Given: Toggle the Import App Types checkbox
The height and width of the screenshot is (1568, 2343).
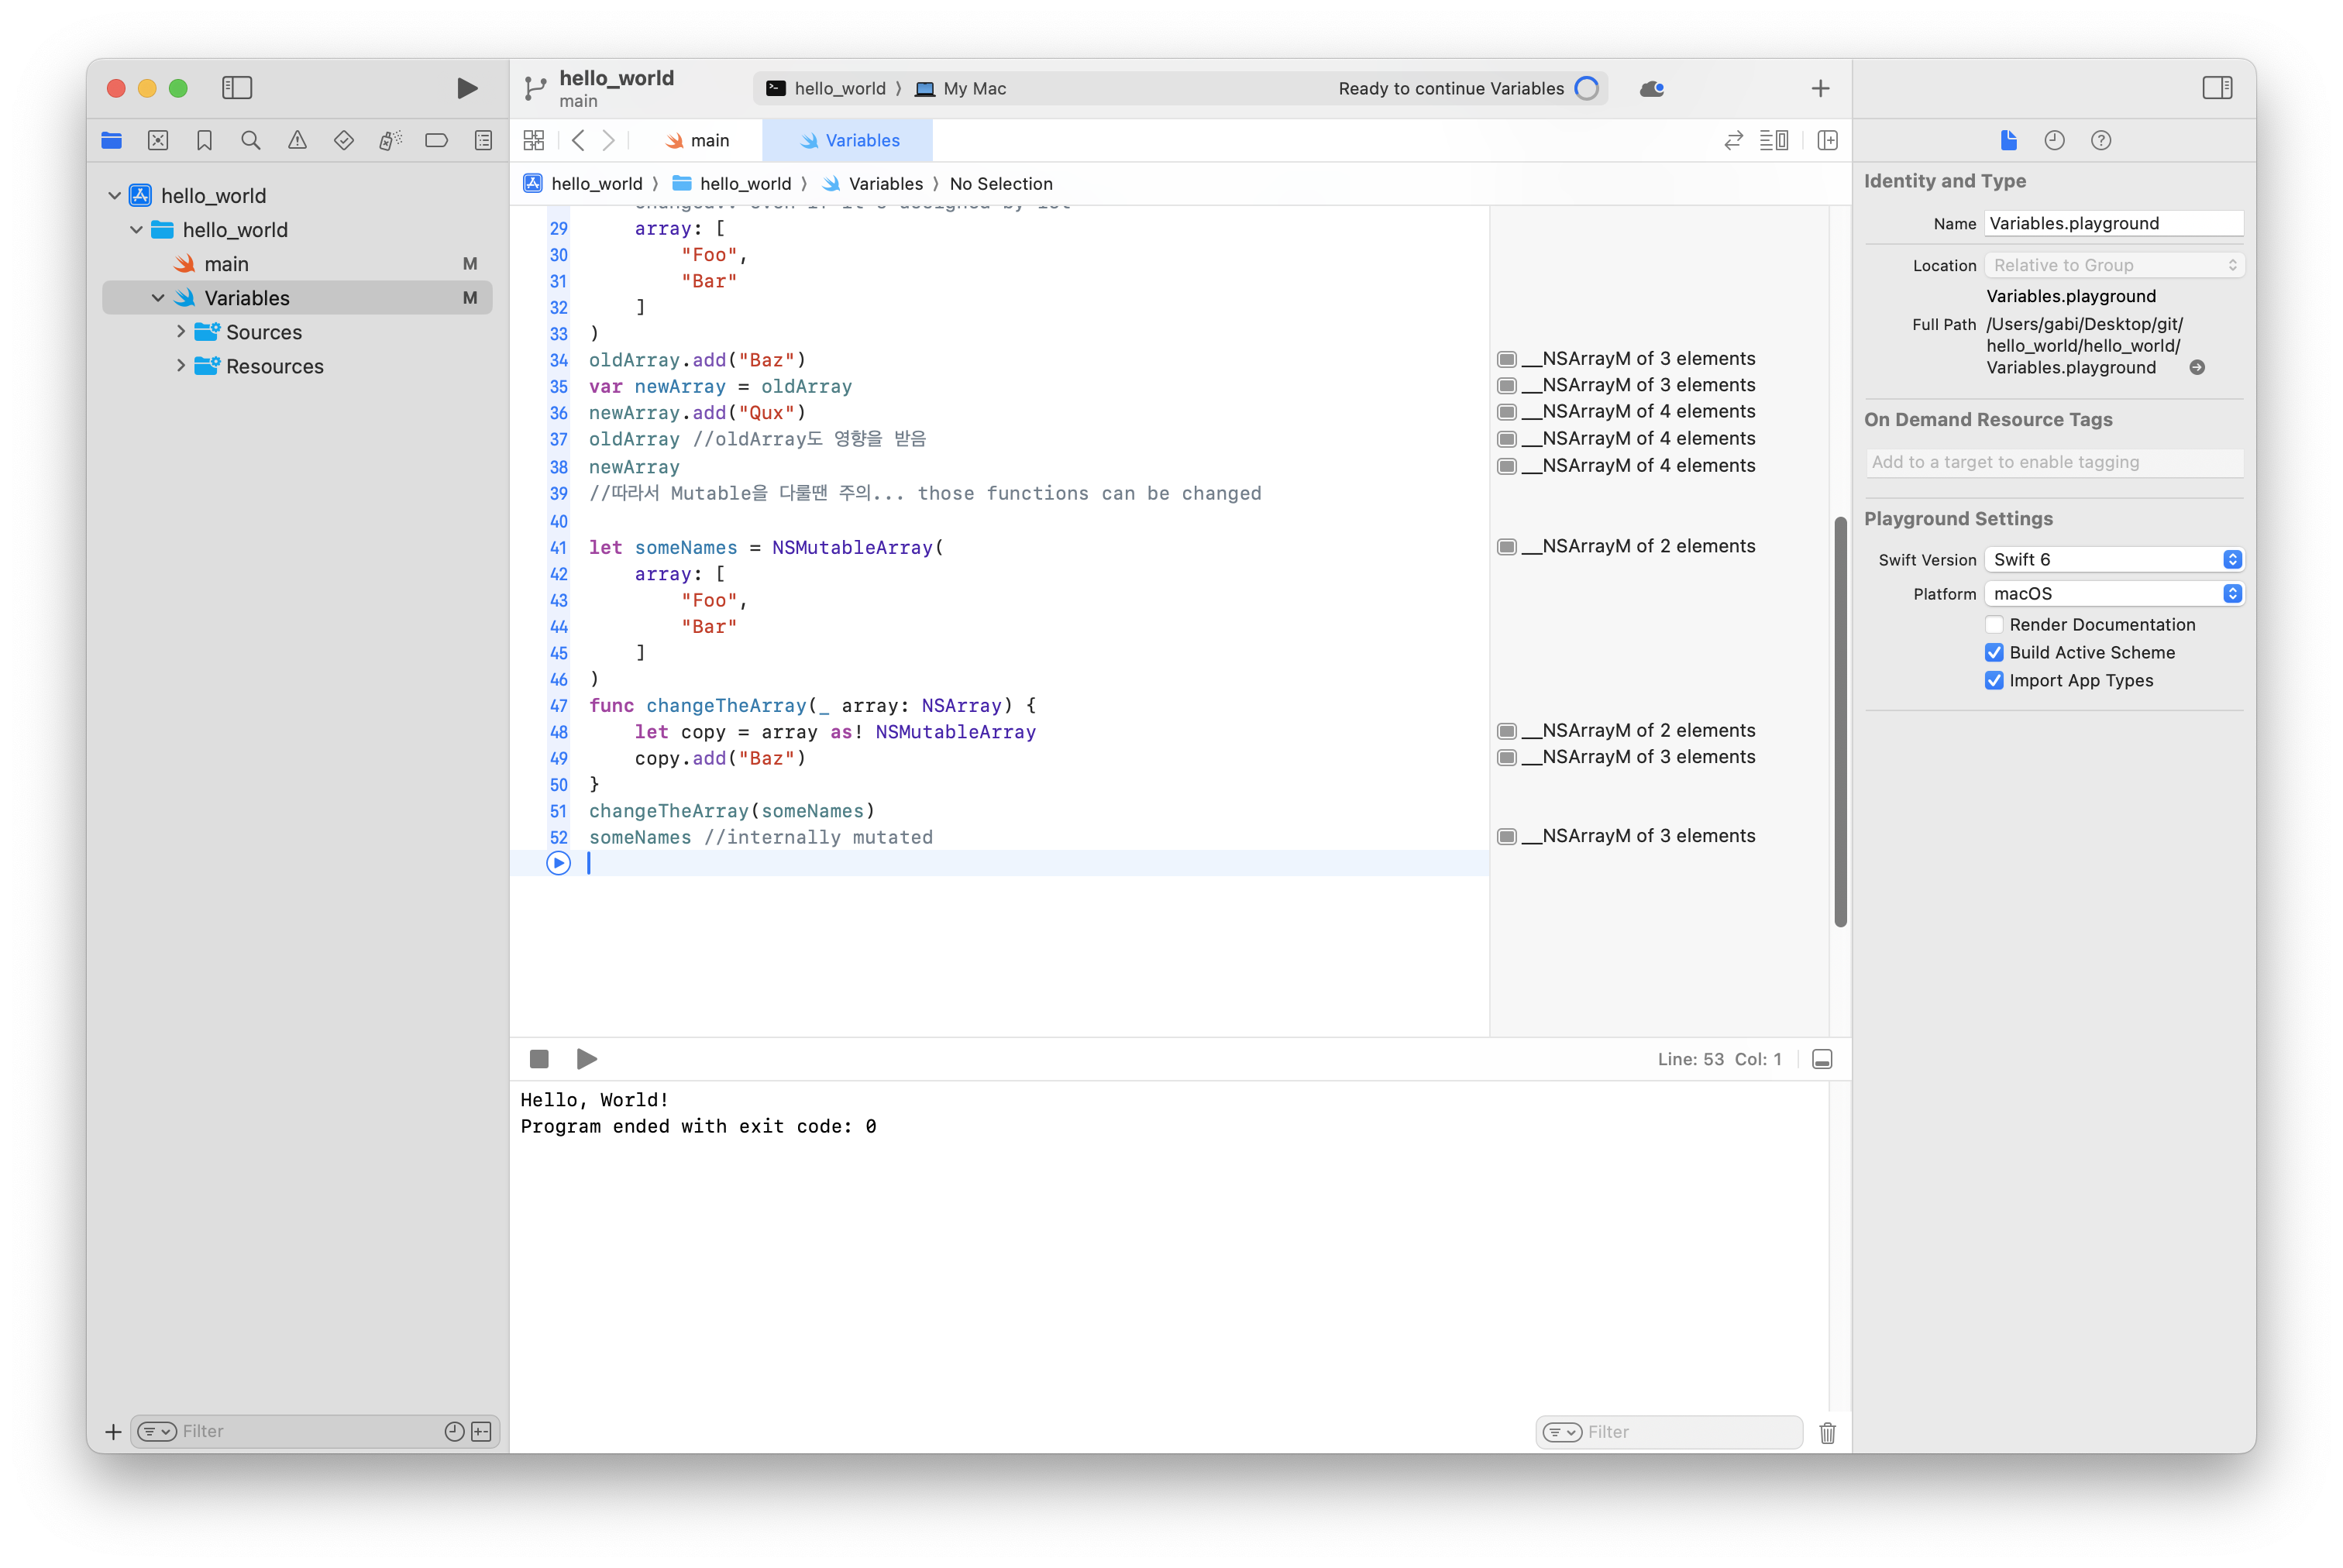Looking at the screenshot, I should pyautogui.click(x=1994, y=681).
